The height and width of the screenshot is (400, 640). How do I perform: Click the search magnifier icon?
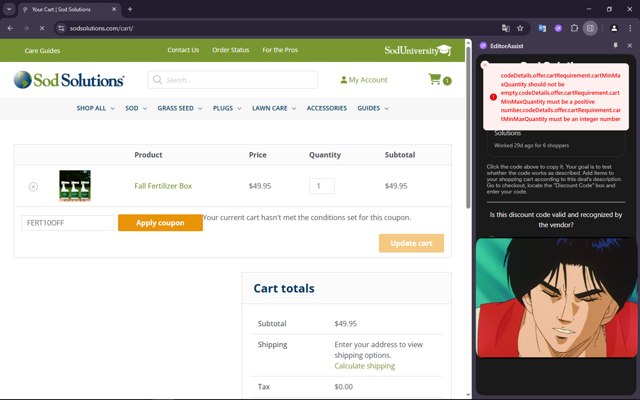point(158,80)
